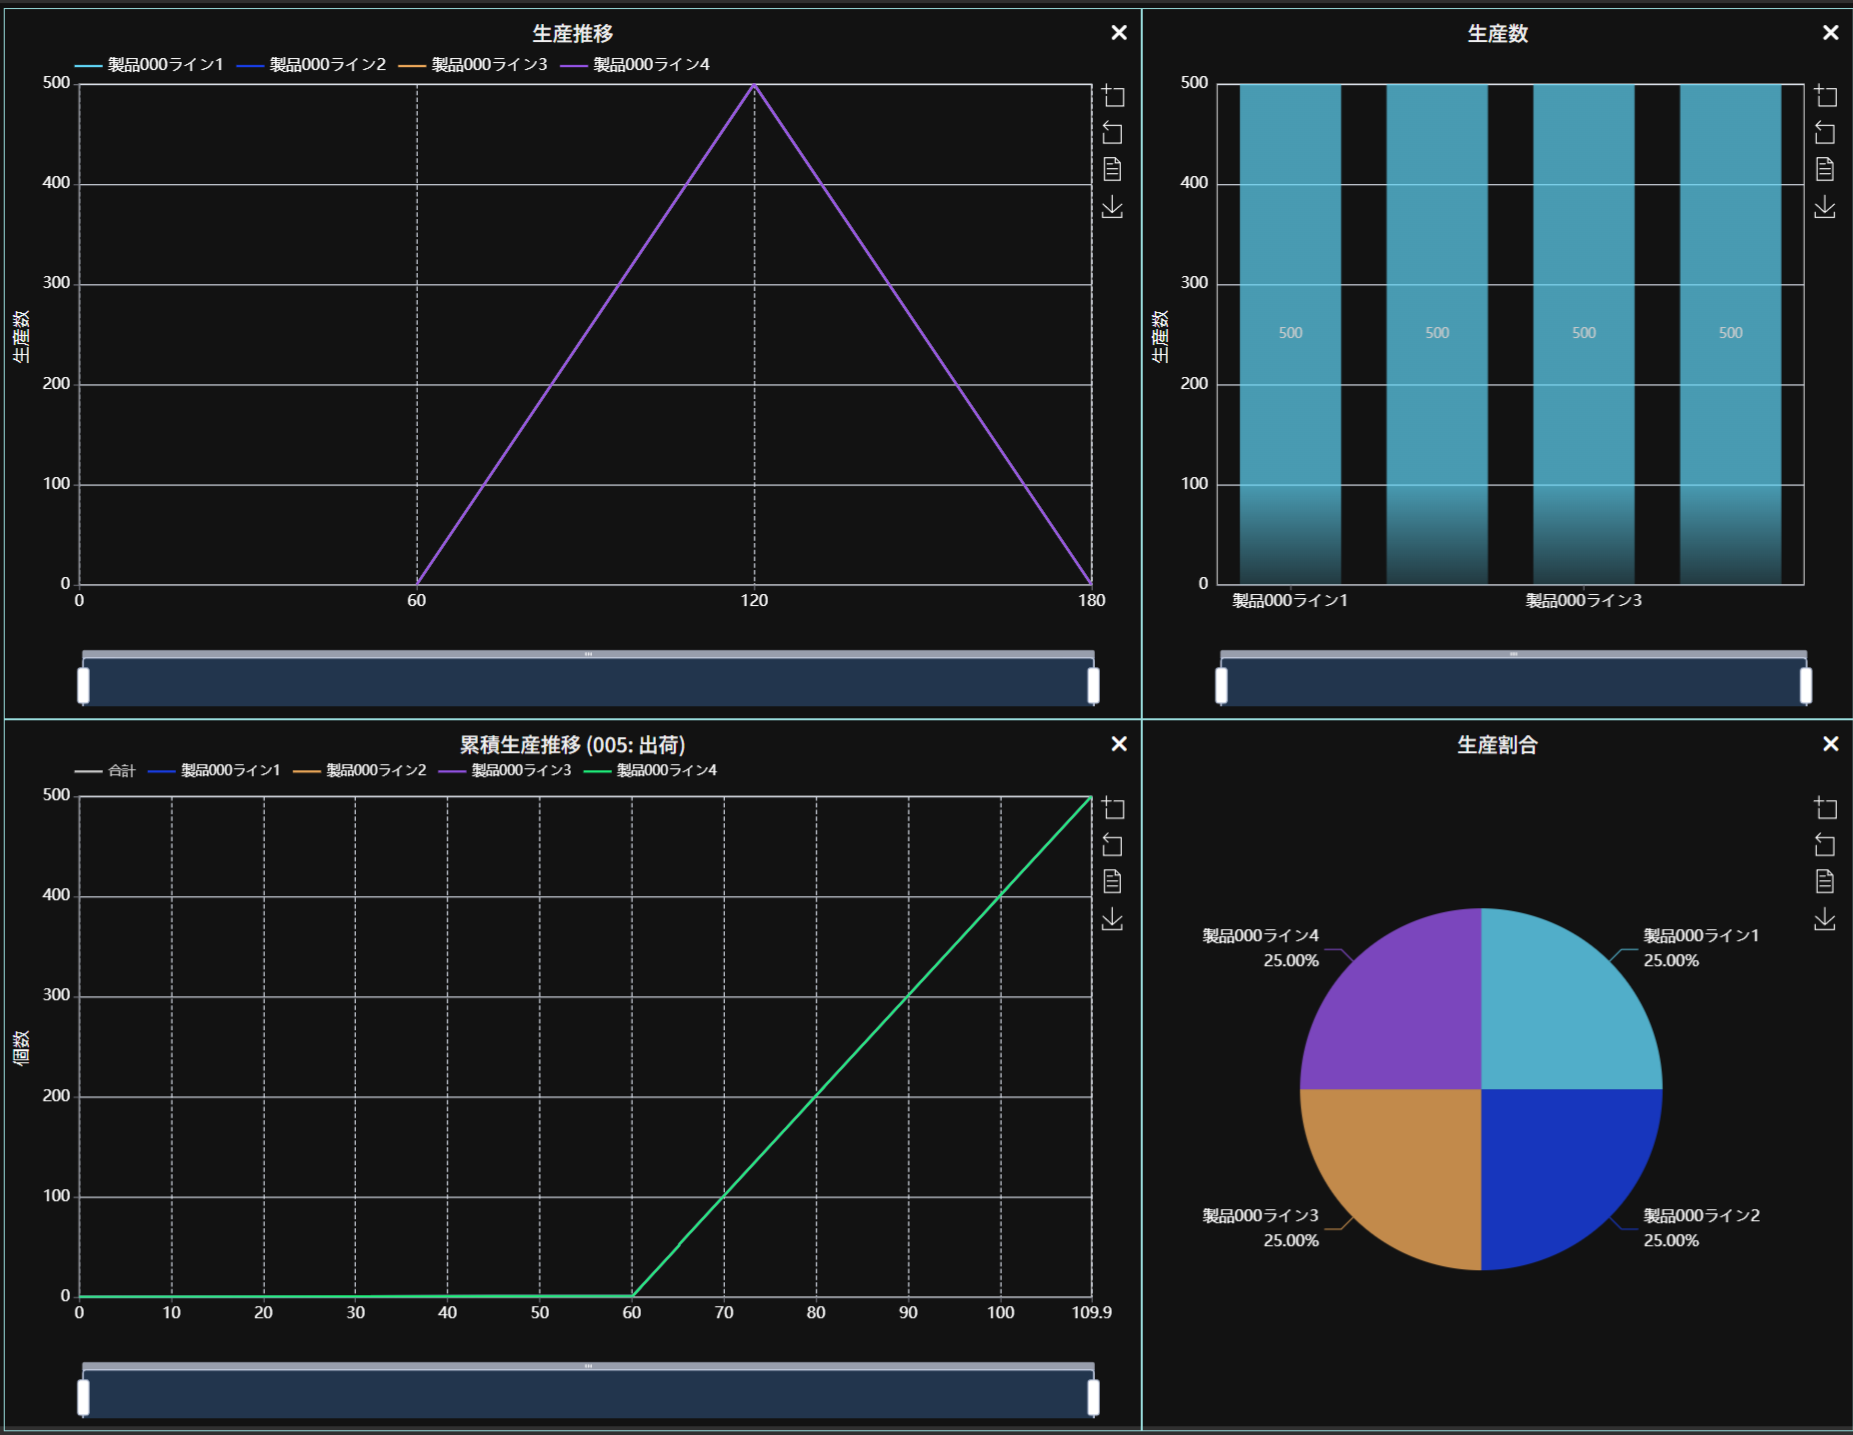
Task: Click the 120 x-axis value in 生産推移
Action: click(754, 600)
